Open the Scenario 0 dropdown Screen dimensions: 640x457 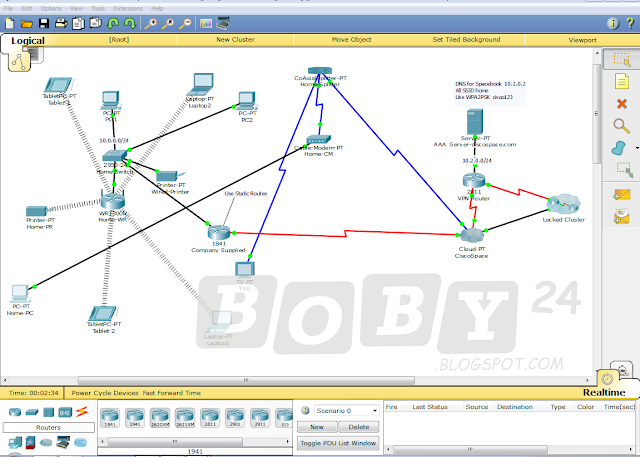click(346, 410)
